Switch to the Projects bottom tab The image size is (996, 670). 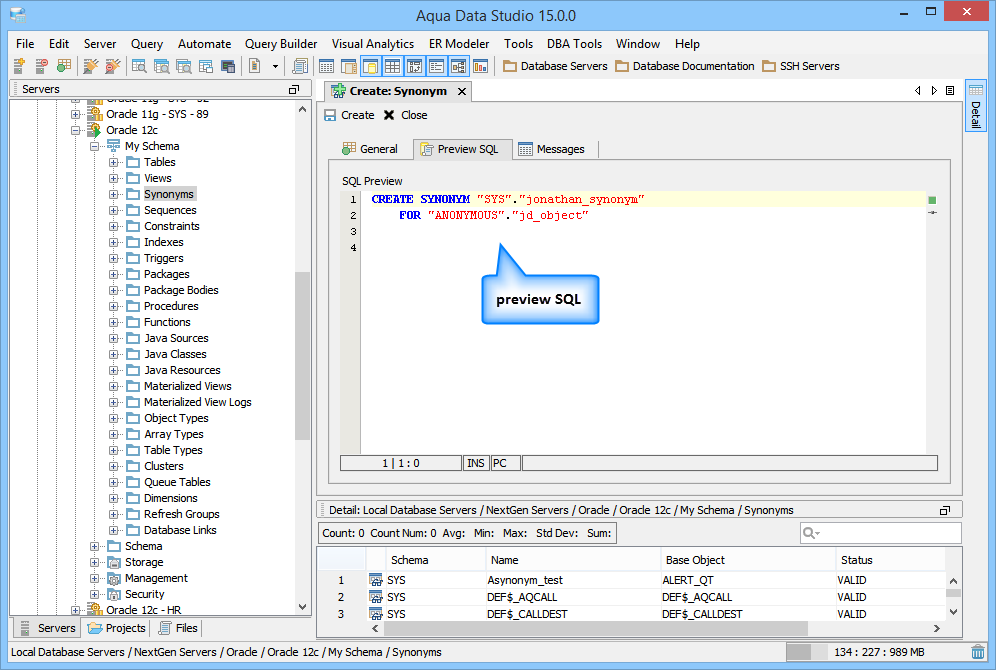pyautogui.click(x=117, y=628)
